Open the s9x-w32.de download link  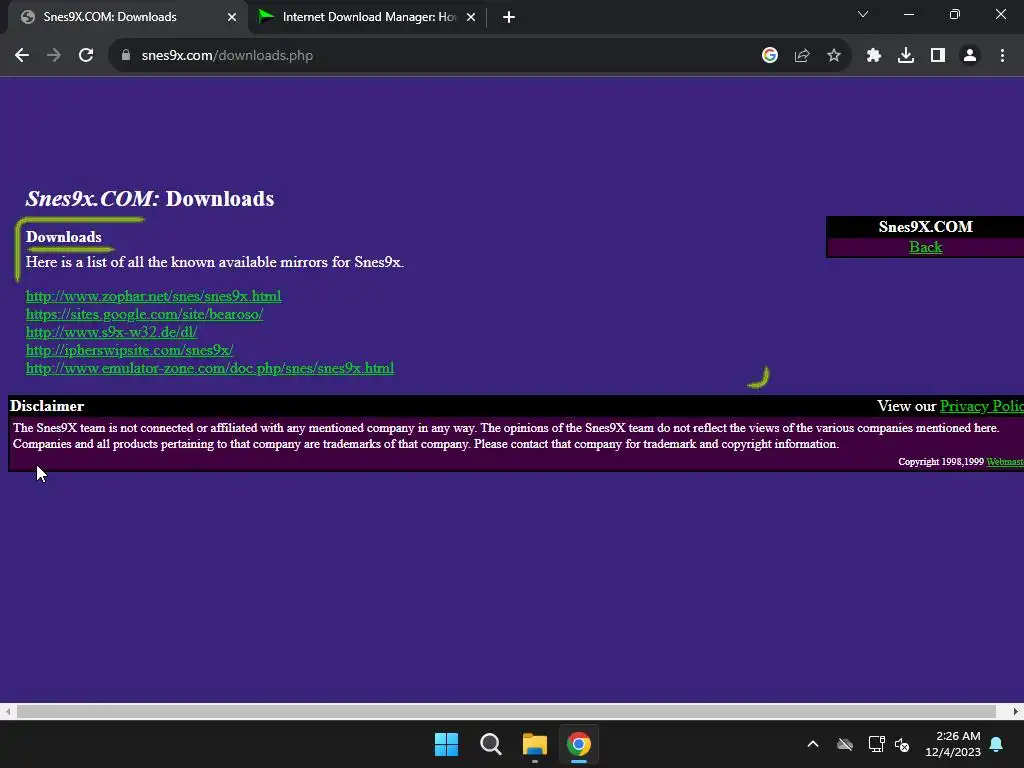click(112, 332)
